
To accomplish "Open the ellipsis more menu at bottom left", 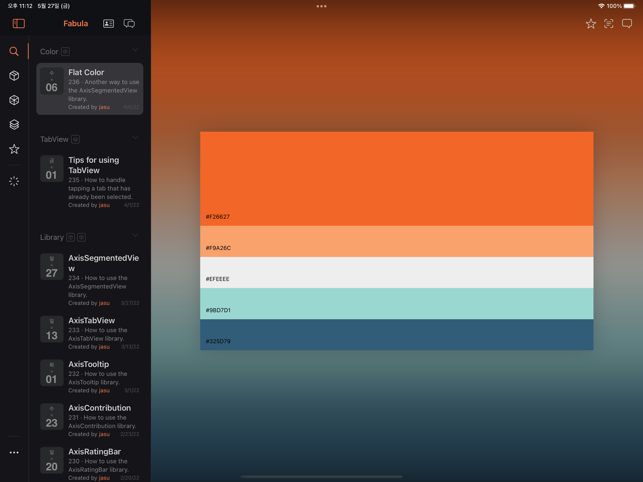I will pyautogui.click(x=14, y=452).
